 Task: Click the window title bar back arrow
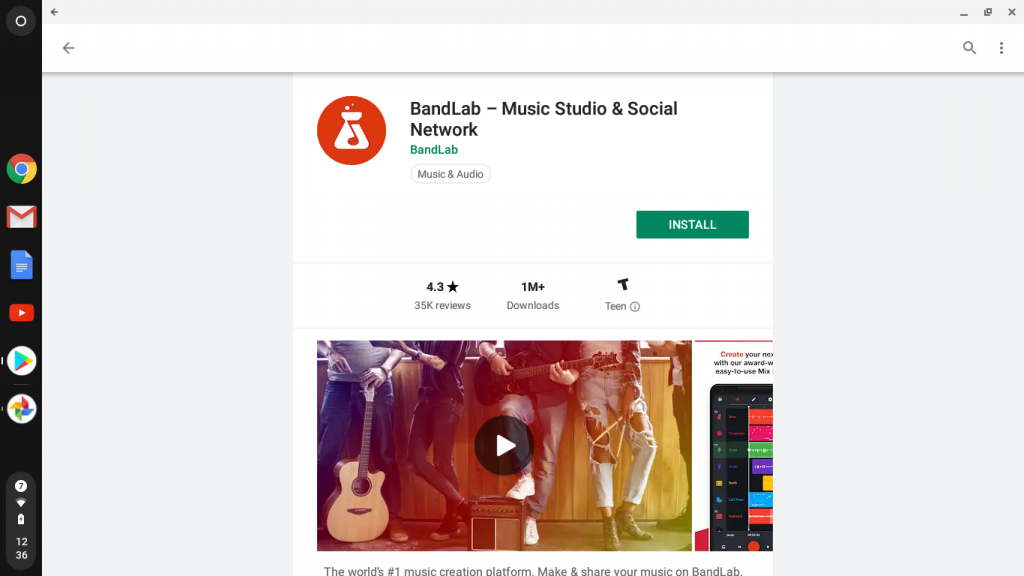54,12
